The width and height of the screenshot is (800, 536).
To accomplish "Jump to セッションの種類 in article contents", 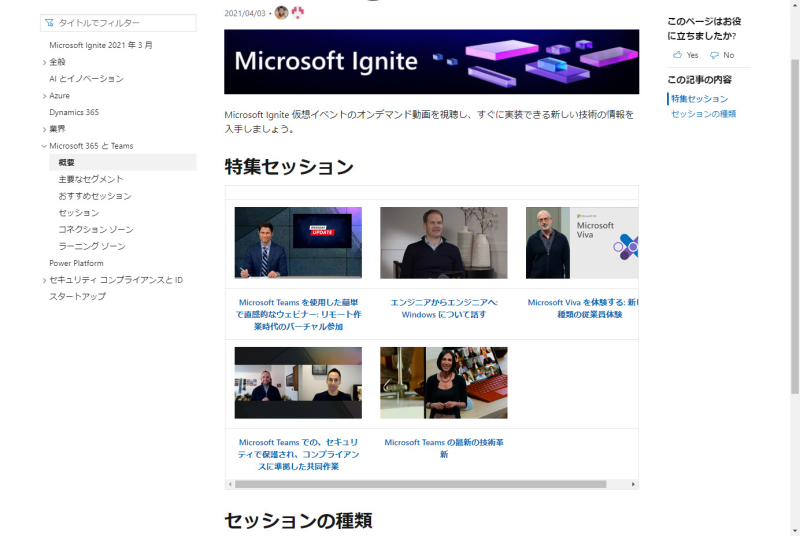I will coord(703,114).
